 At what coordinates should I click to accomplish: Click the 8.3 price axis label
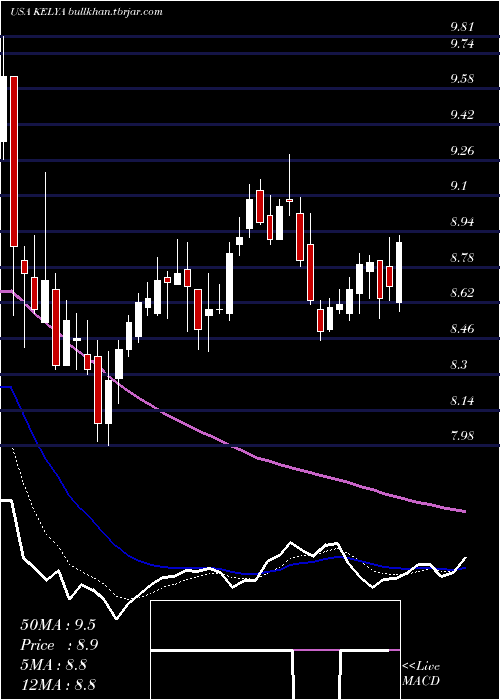coord(458,365)
